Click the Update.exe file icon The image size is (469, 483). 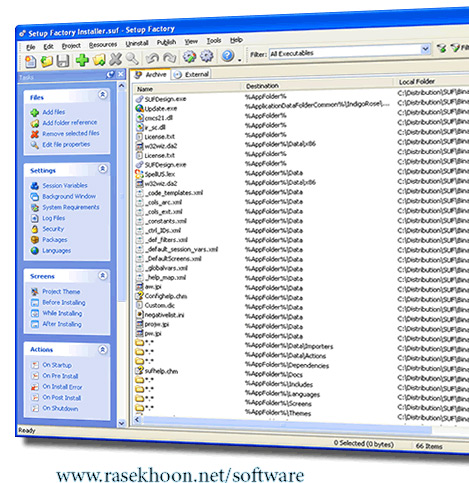coord(139,108)
